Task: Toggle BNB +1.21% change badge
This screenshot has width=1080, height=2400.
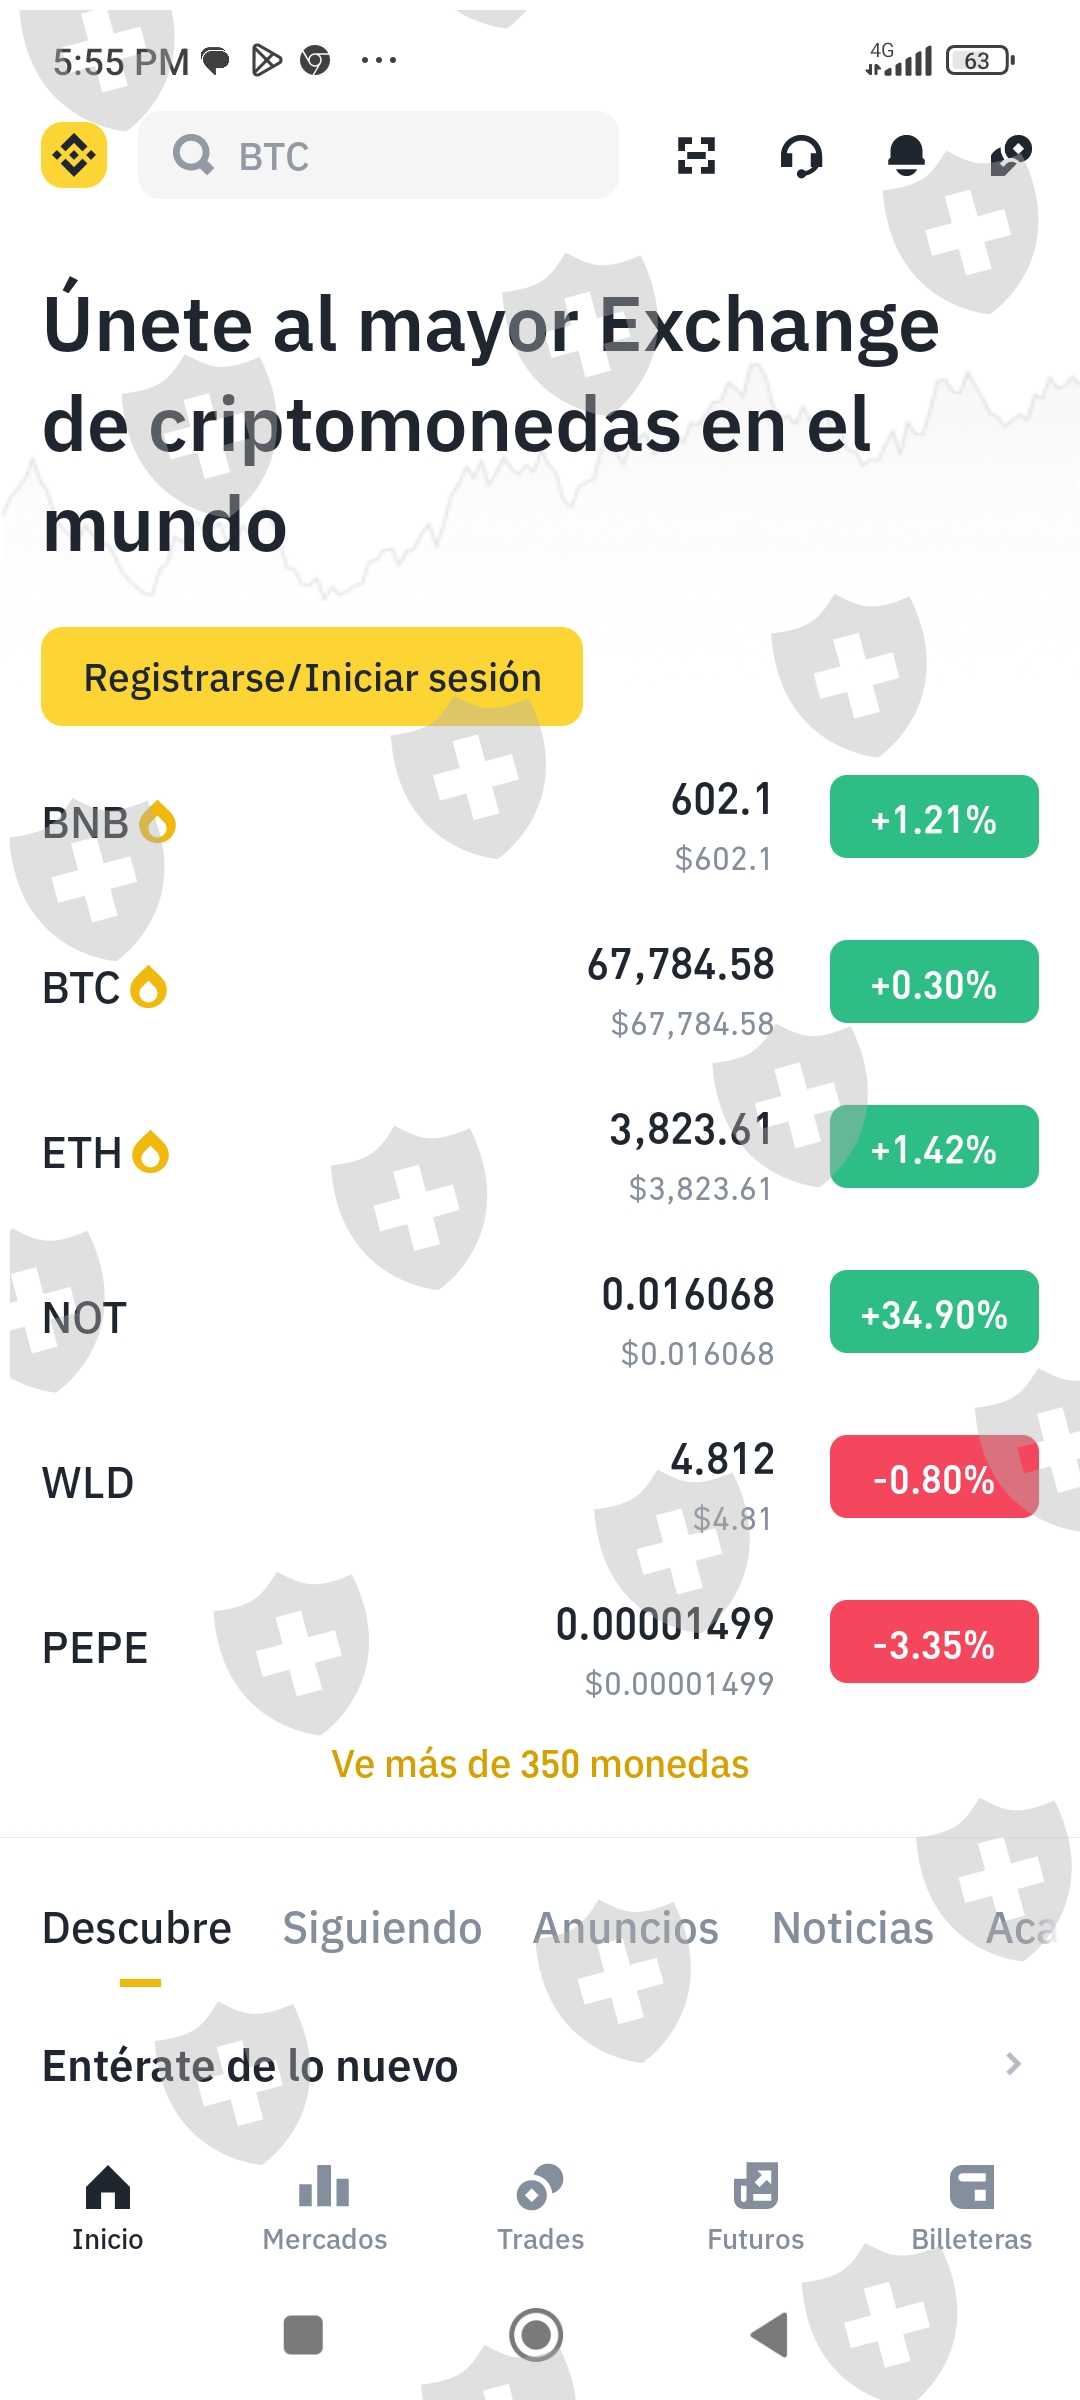Action: pos(934,817)
